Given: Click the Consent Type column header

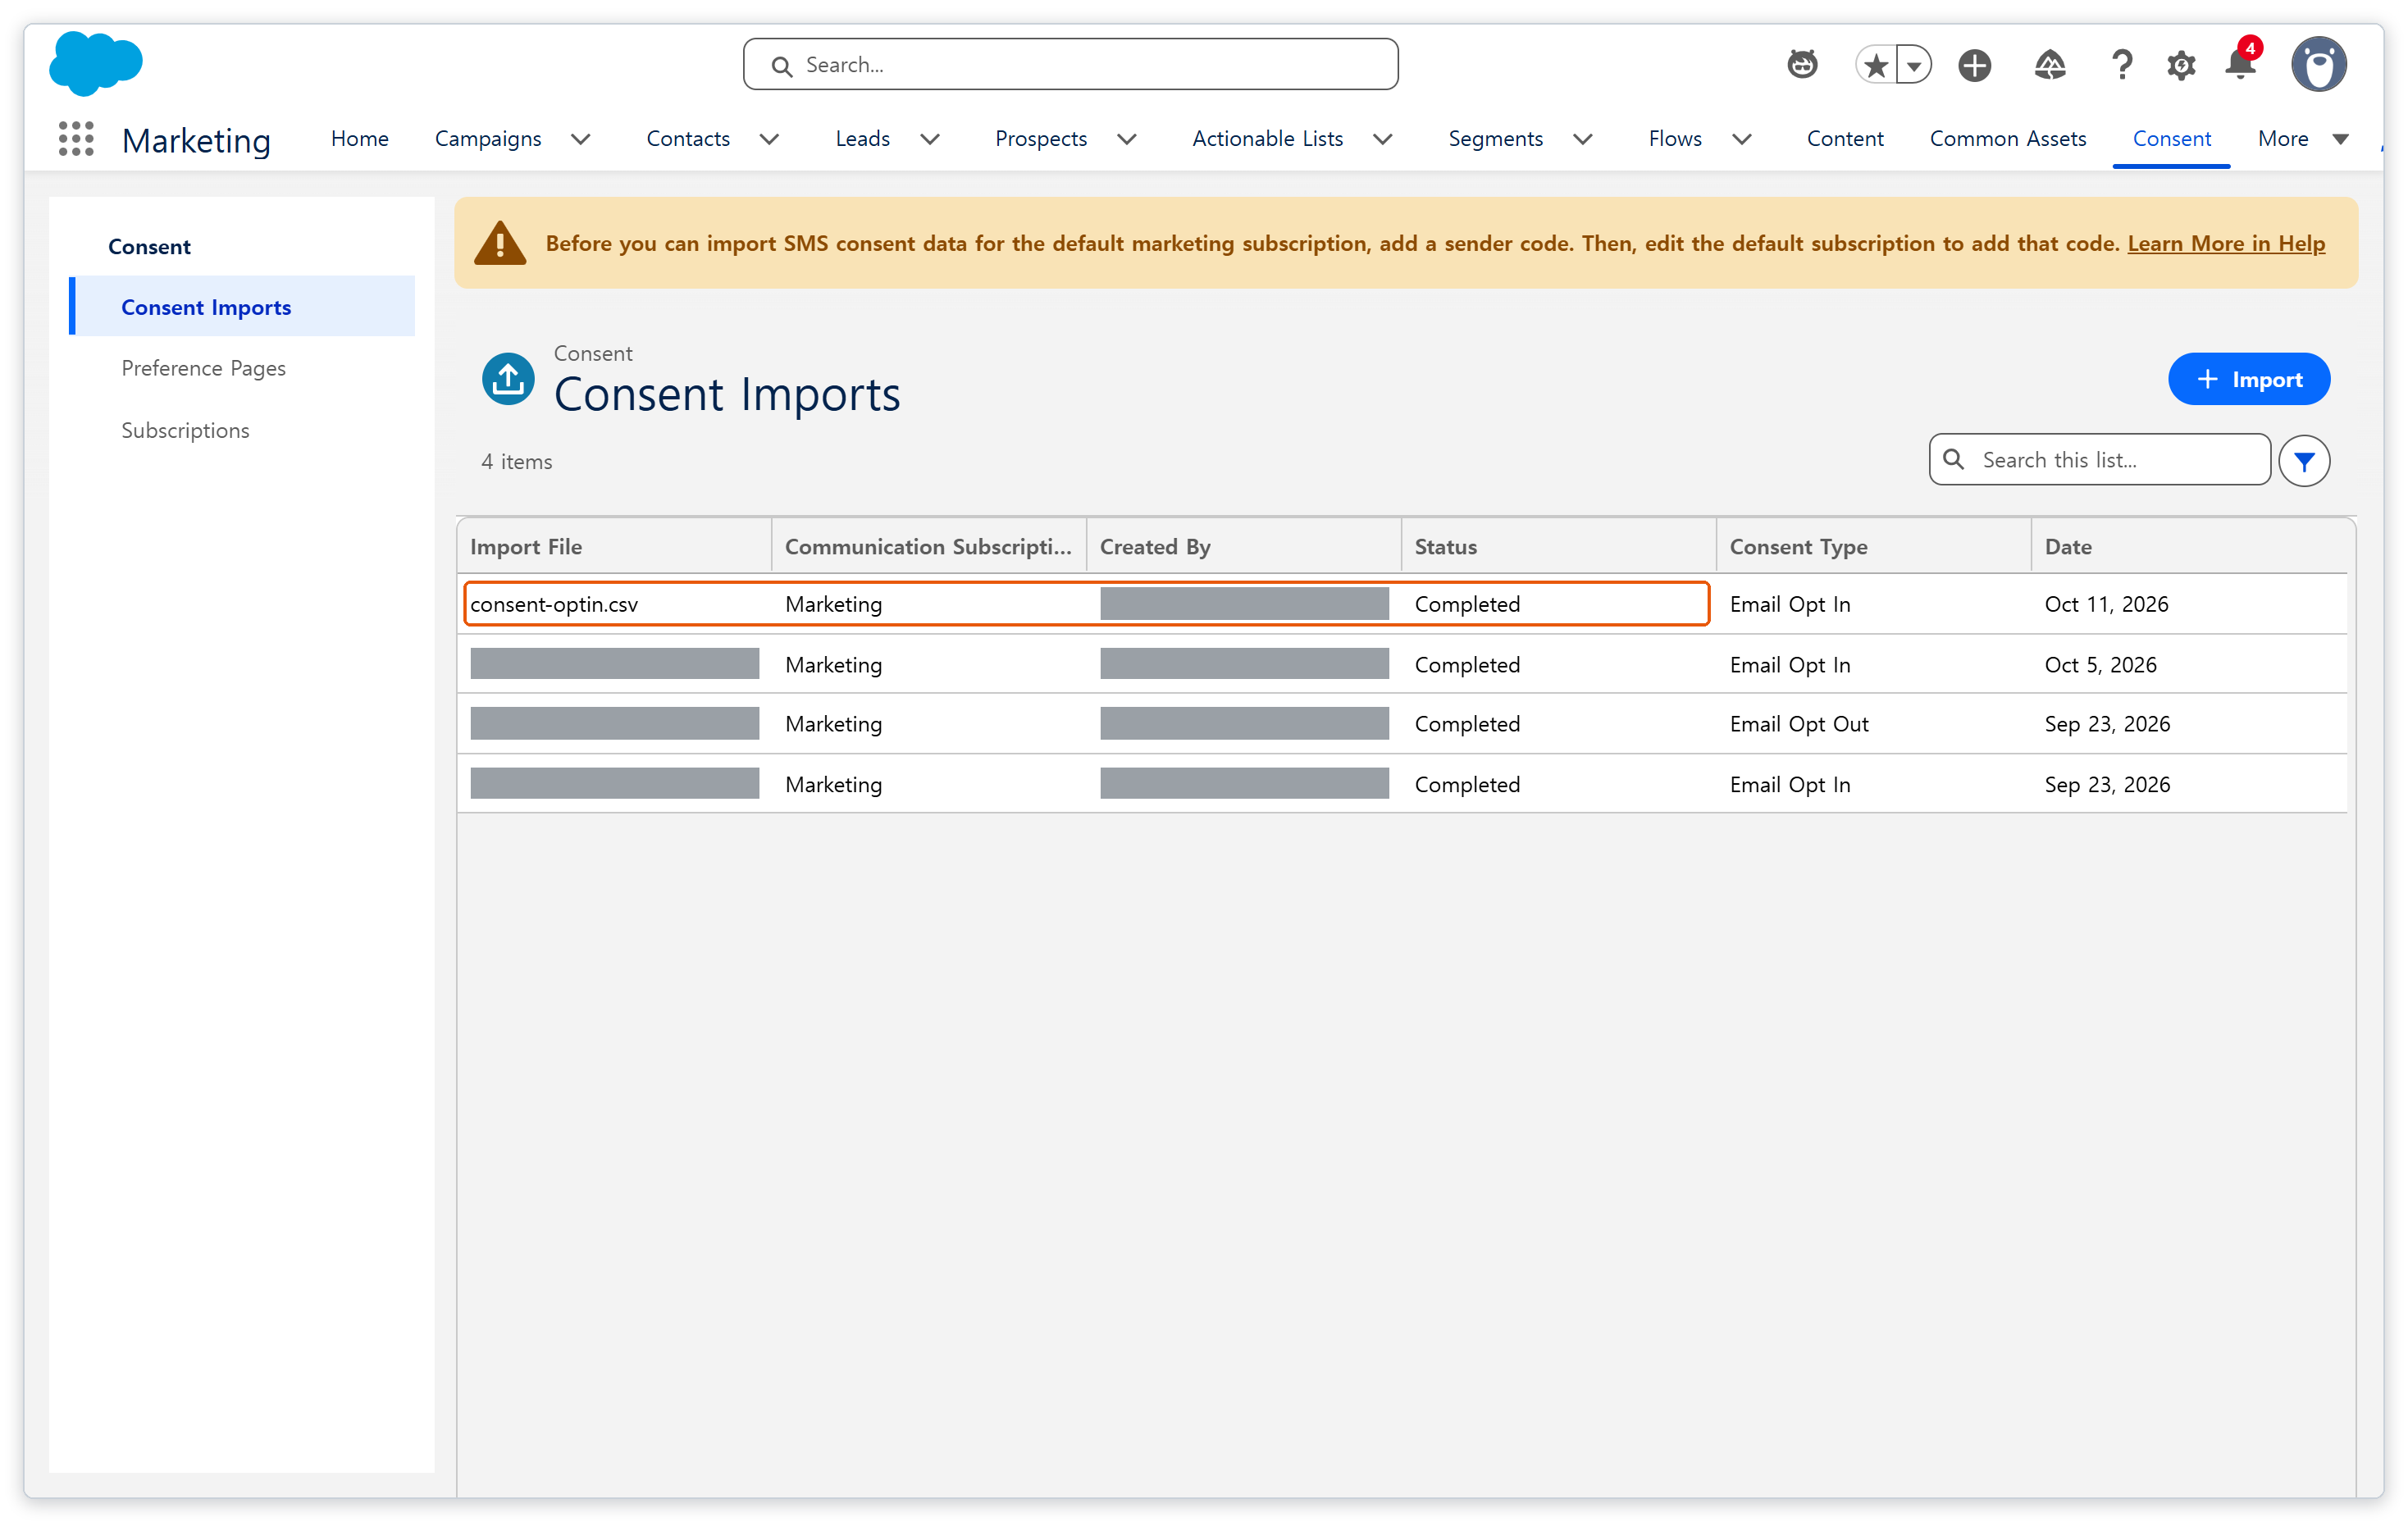Looking at the screenshot, I should (x=1874, y=547).
